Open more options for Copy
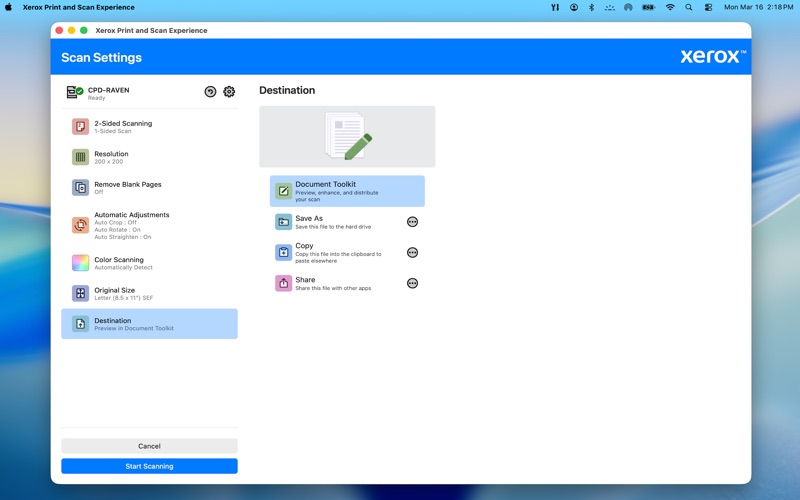800x500 pixels. tap(412, 253)
